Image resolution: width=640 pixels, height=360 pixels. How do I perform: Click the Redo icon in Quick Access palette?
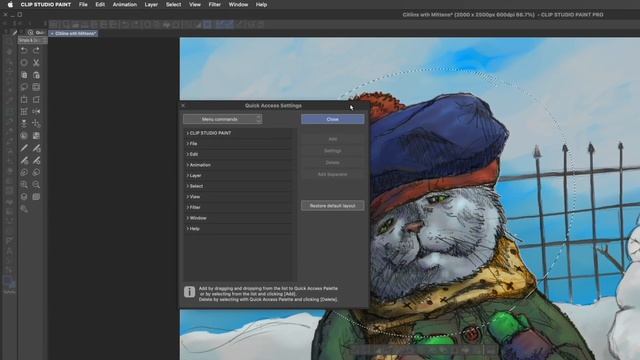coord(36,51)
